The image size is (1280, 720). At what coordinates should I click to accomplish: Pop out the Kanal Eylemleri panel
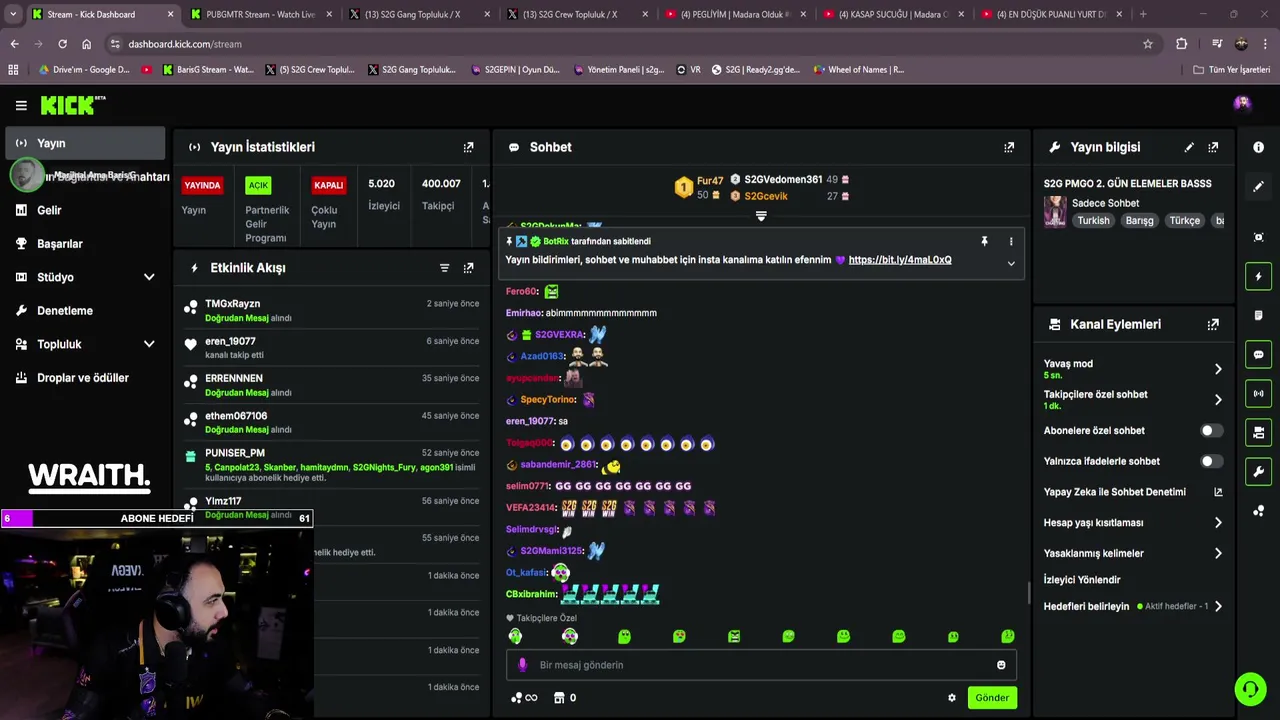pos(1213,325)
